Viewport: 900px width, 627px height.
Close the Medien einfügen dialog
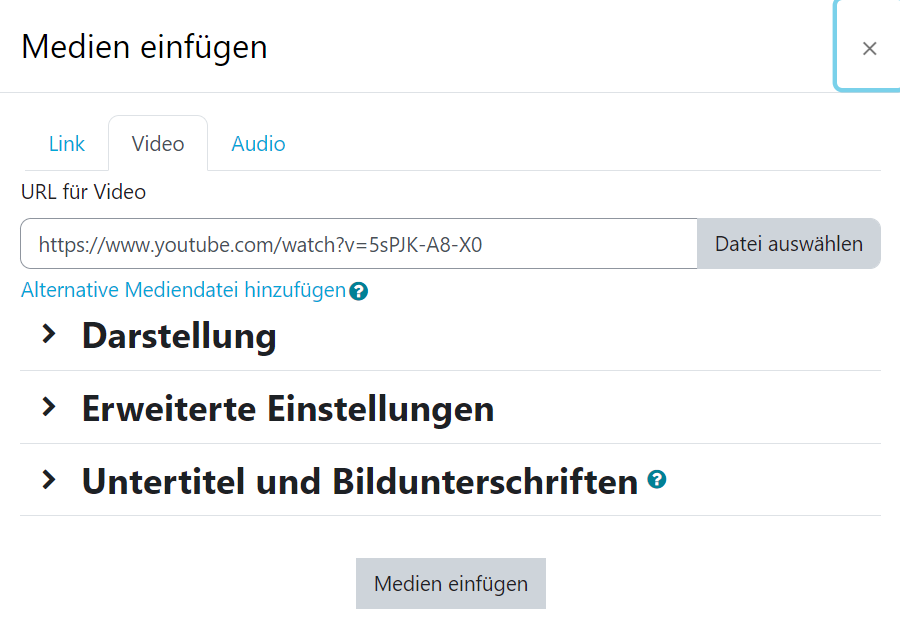pos(869,48)
